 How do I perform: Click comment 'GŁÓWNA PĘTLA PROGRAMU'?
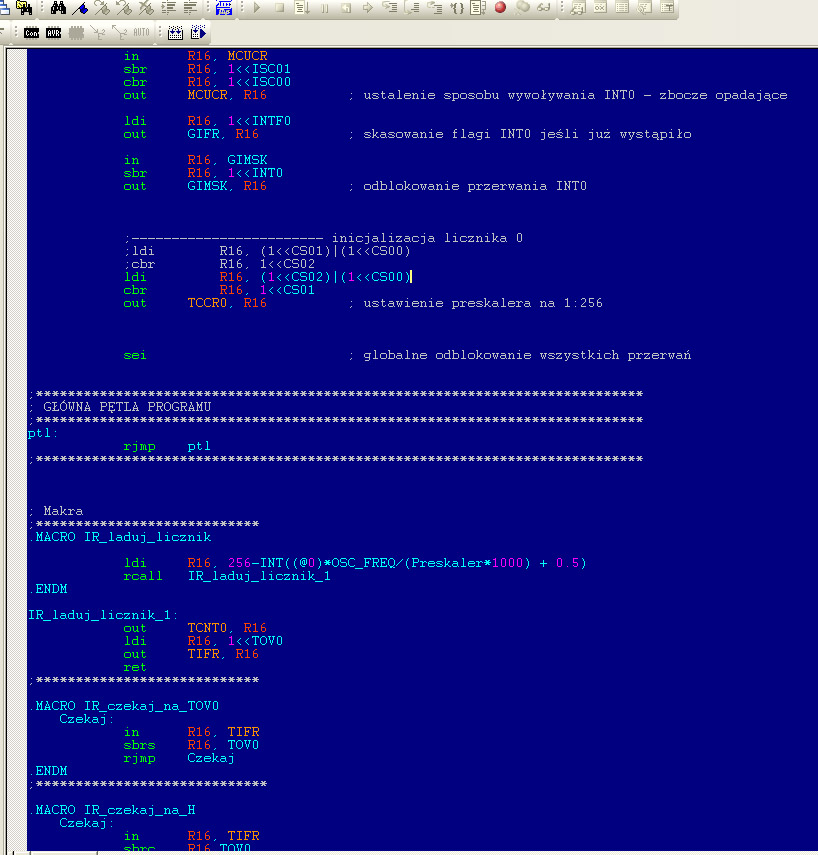pos(127,407)
